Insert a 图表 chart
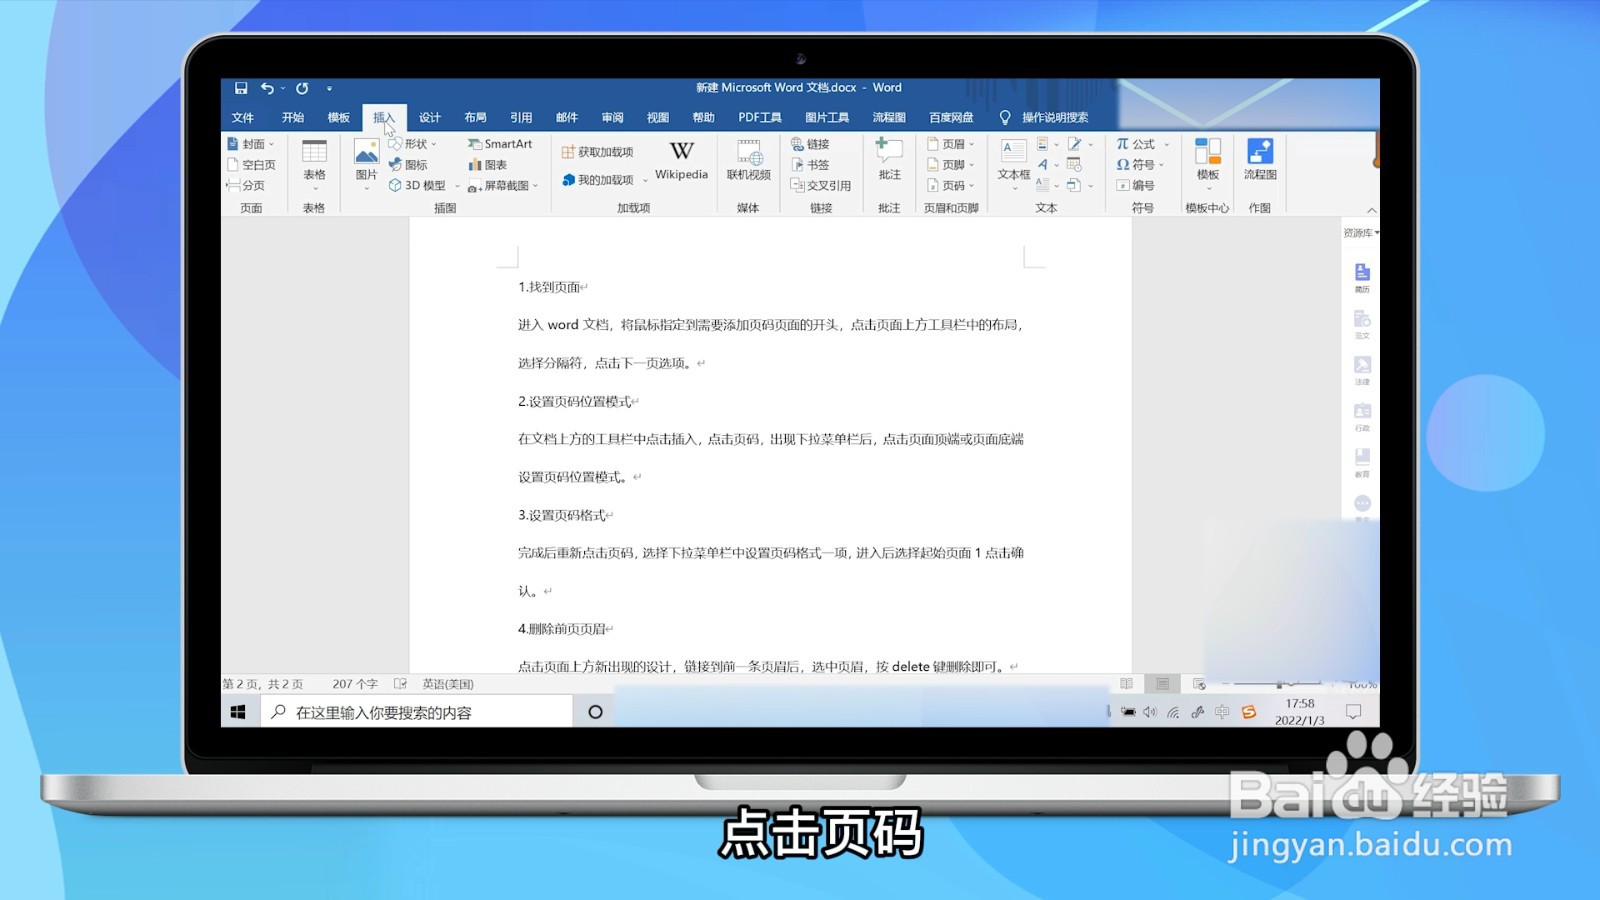This screenshot has width=1600, height=900. point(488,165)
